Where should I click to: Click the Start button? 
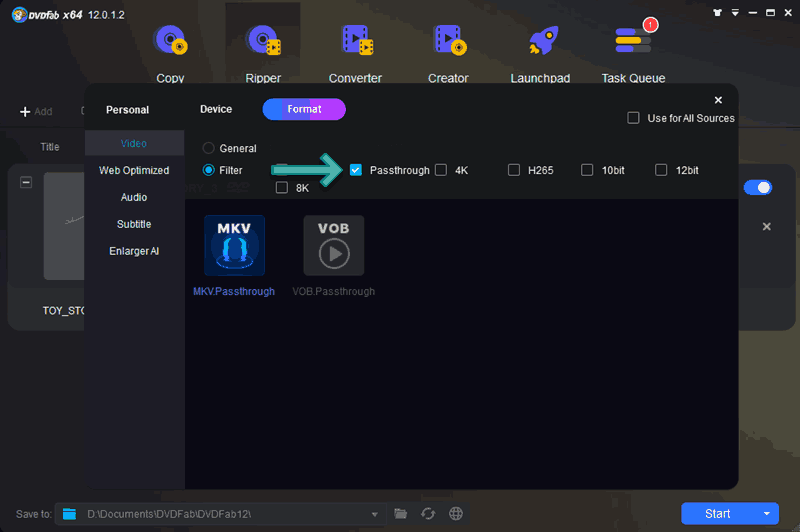(x=717, y=514)
